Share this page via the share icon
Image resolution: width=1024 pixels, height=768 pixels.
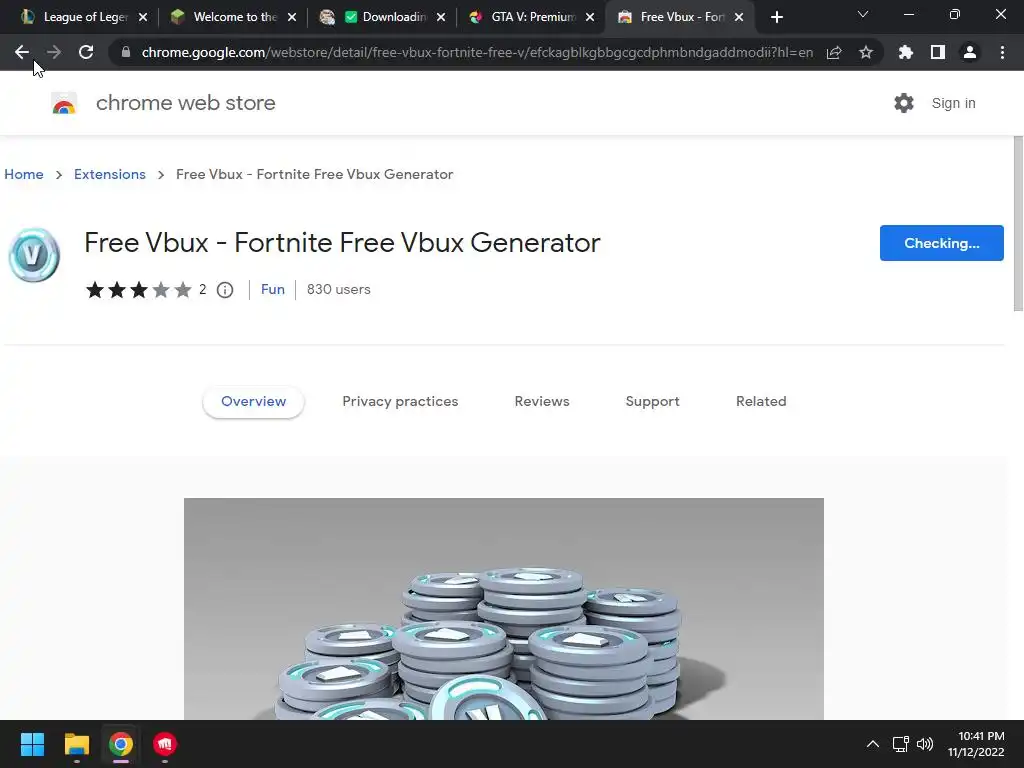click(834, 52)
